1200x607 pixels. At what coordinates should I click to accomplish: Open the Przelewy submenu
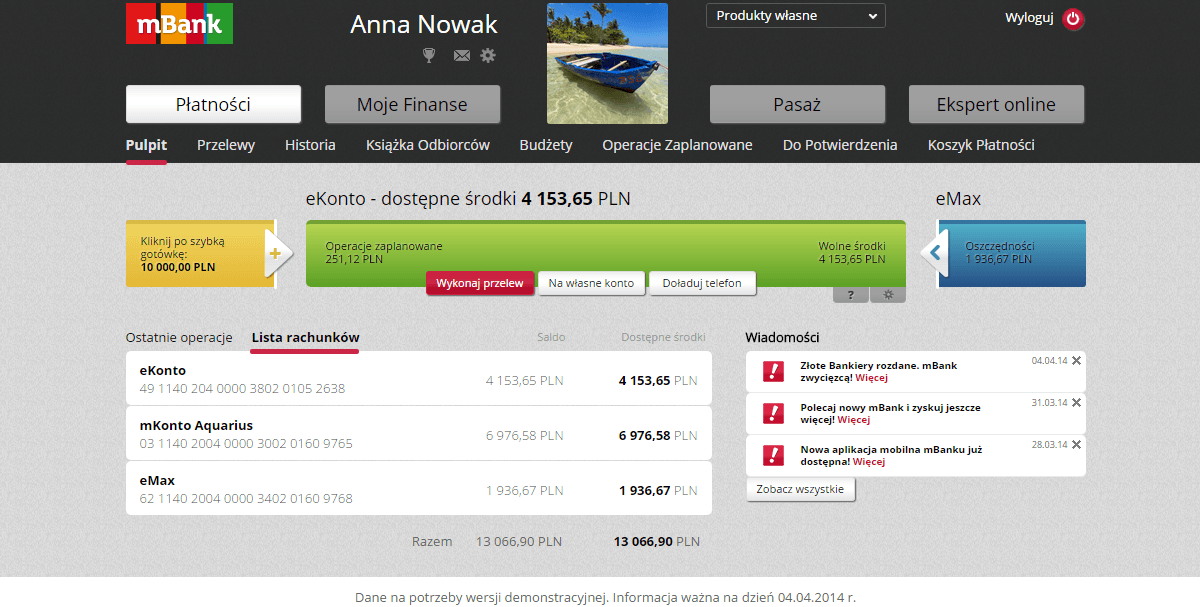pyautogui.click(x=226, y=145)
